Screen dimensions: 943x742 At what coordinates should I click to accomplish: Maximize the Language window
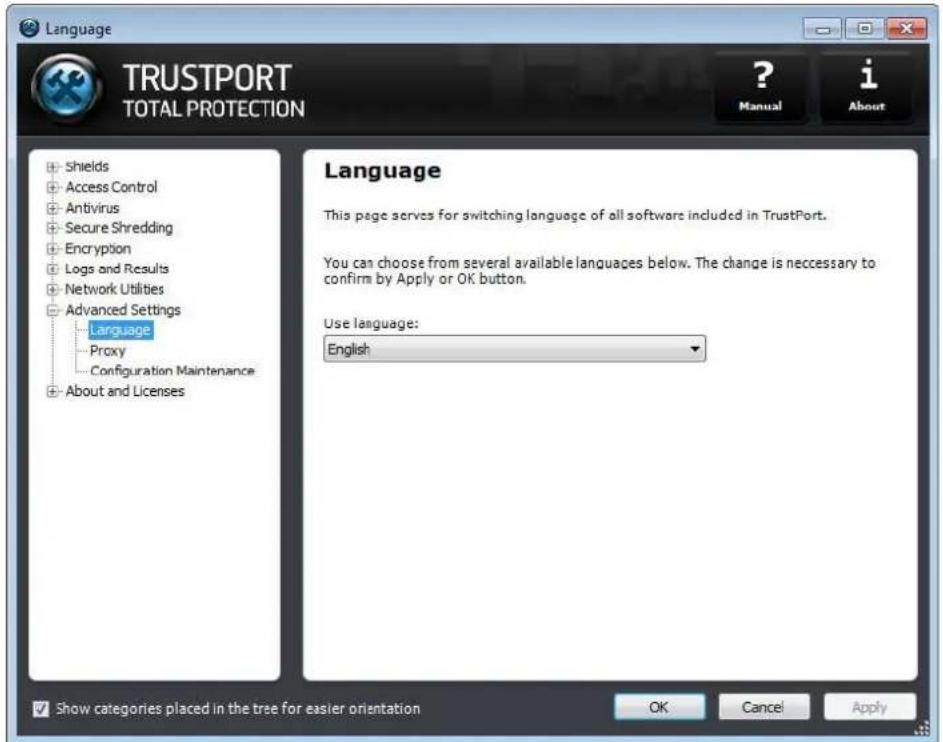pos(864,28)
